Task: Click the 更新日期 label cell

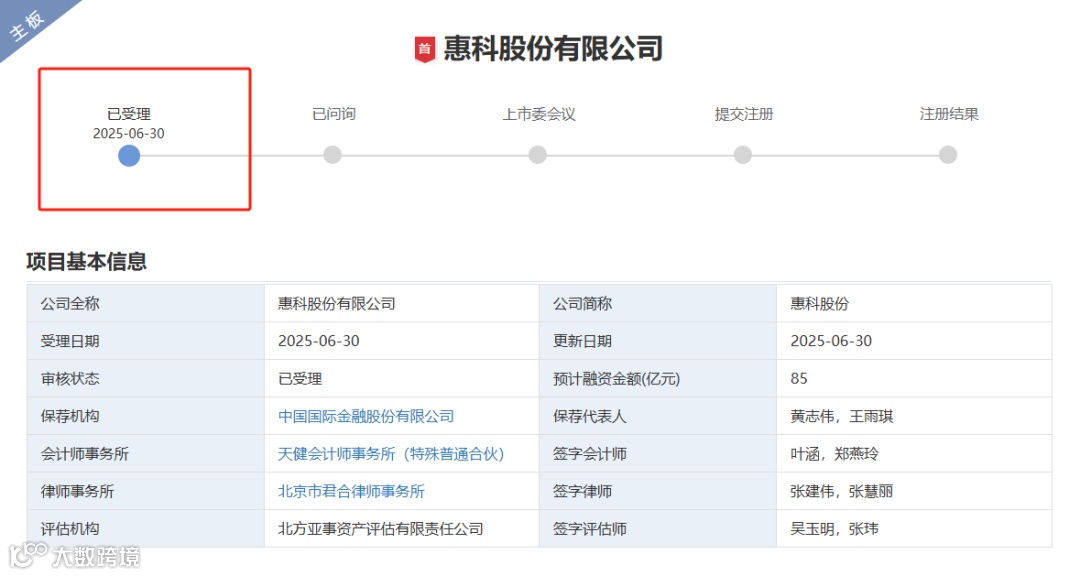Action: [x=658, y=341]
